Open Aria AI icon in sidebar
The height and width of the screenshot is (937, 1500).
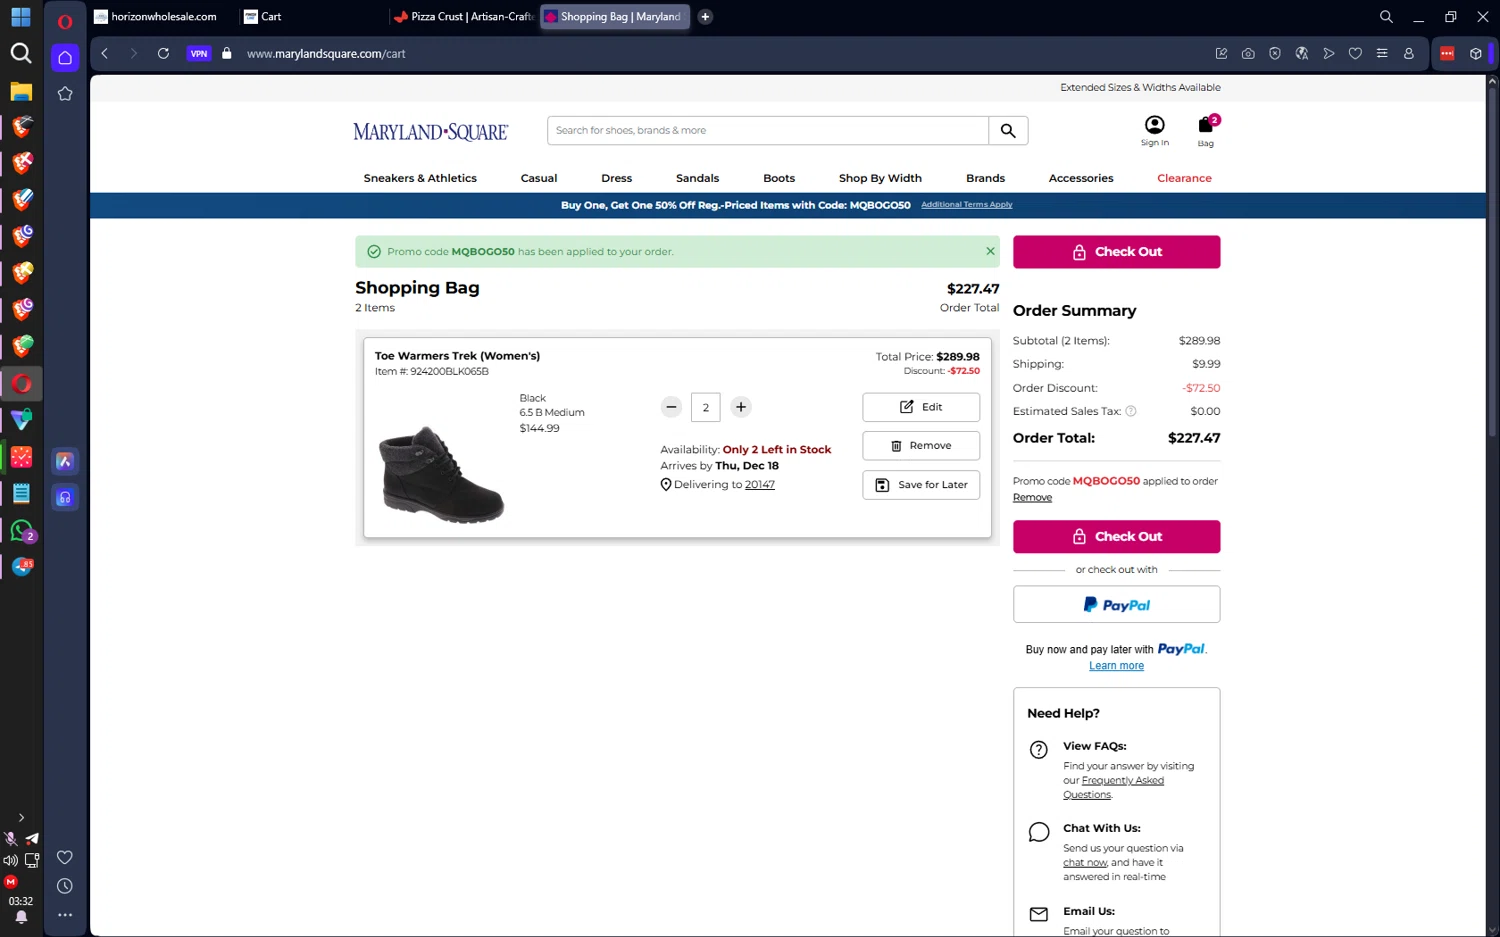pos(65,461)
